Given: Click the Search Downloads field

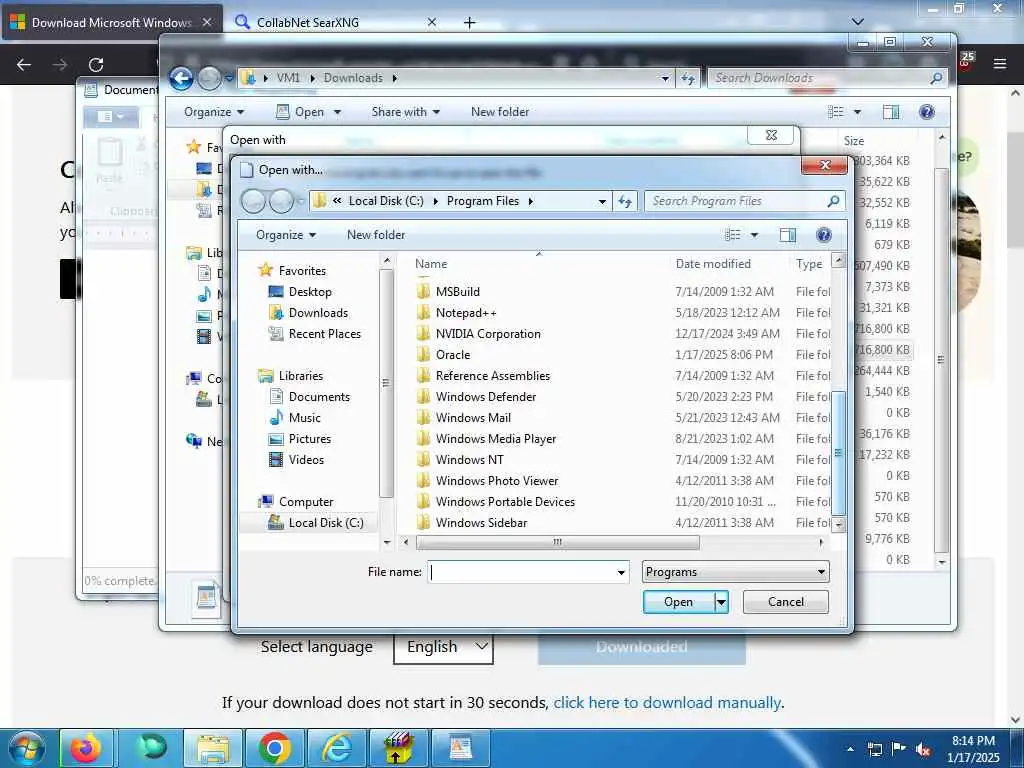Looking at the screenshot, I should pos(827,78).
